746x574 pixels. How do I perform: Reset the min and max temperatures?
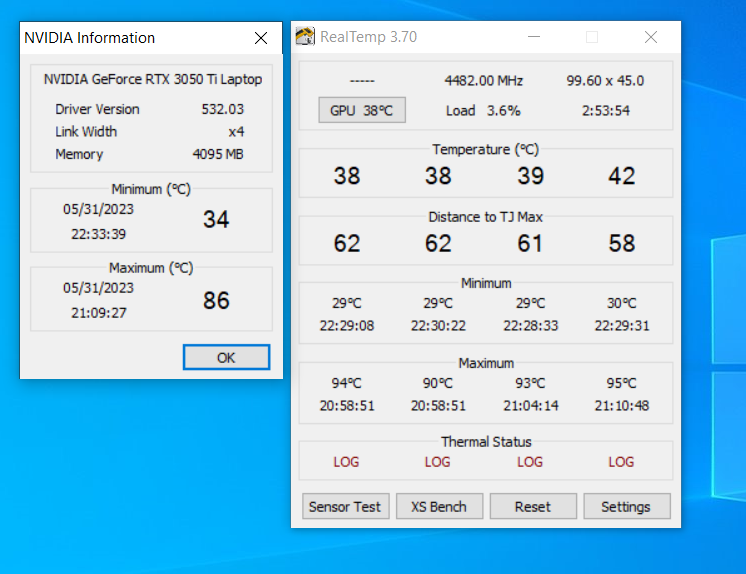pyautogui.click(x=533, y=506)
